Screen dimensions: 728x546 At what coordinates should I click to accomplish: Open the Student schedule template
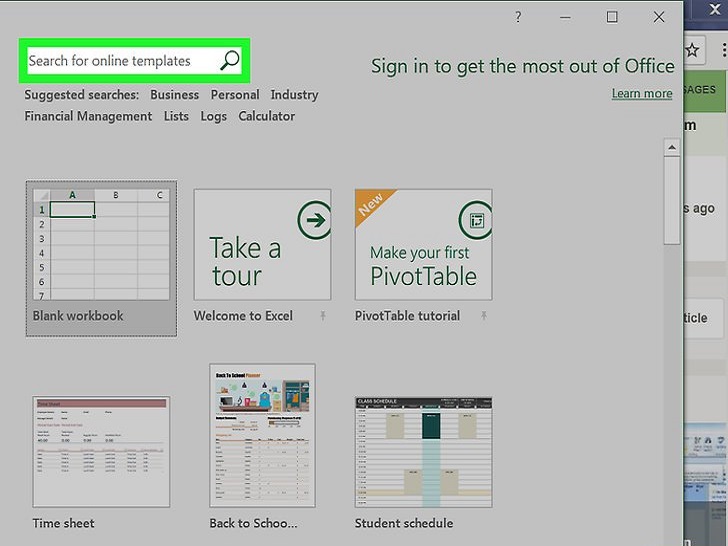coord(423,452)
